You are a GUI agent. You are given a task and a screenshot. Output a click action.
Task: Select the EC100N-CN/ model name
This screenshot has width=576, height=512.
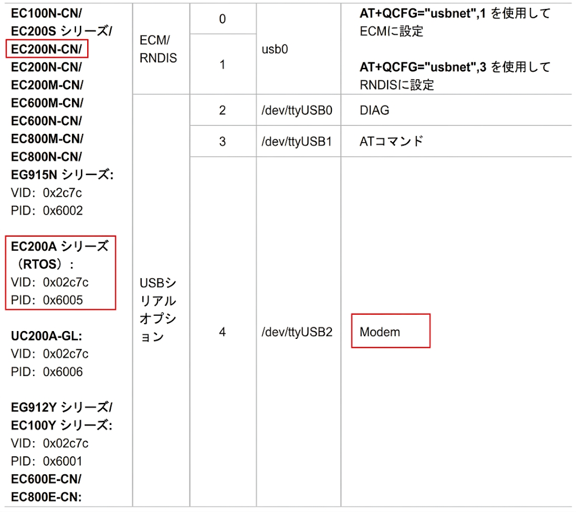(46, 13)
